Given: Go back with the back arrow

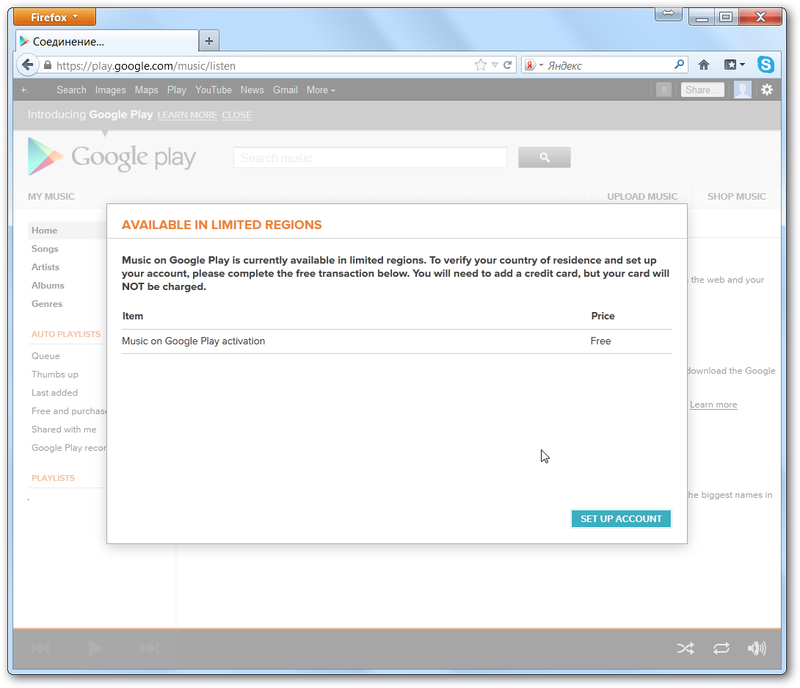Looking at the screenshot, I should pos(28,65).
